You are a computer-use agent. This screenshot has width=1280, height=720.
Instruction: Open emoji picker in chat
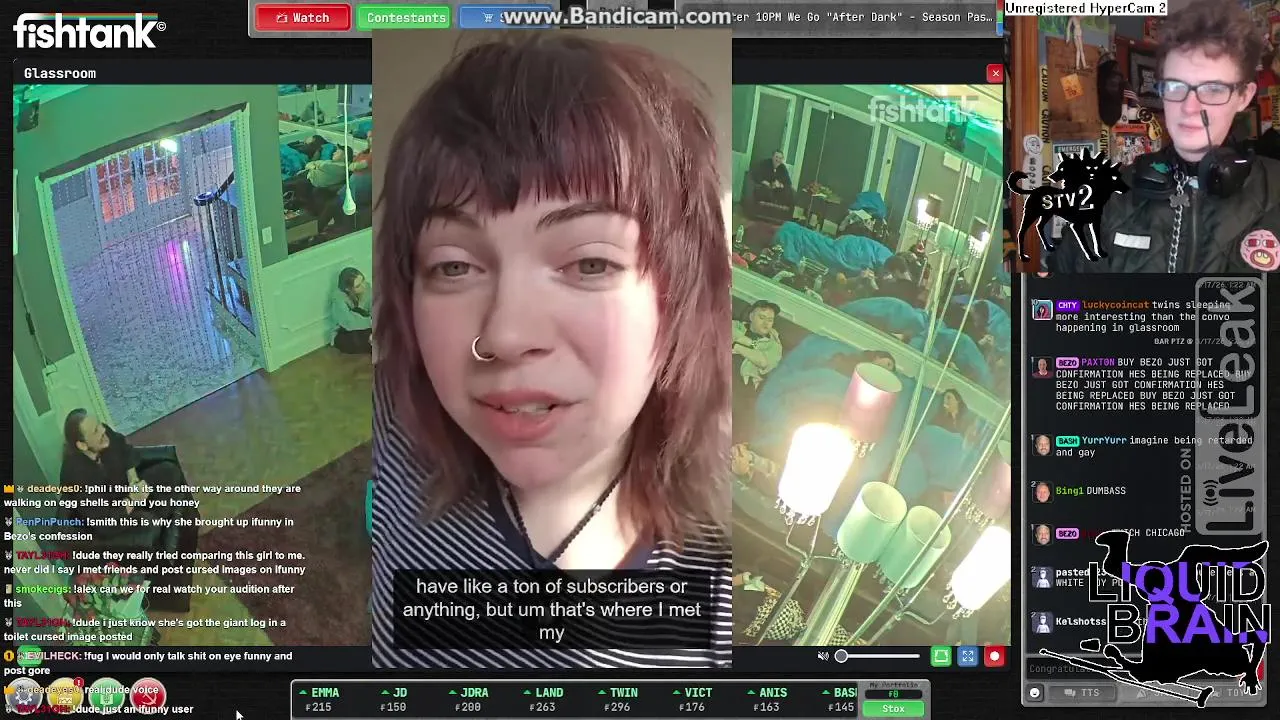1035,693
